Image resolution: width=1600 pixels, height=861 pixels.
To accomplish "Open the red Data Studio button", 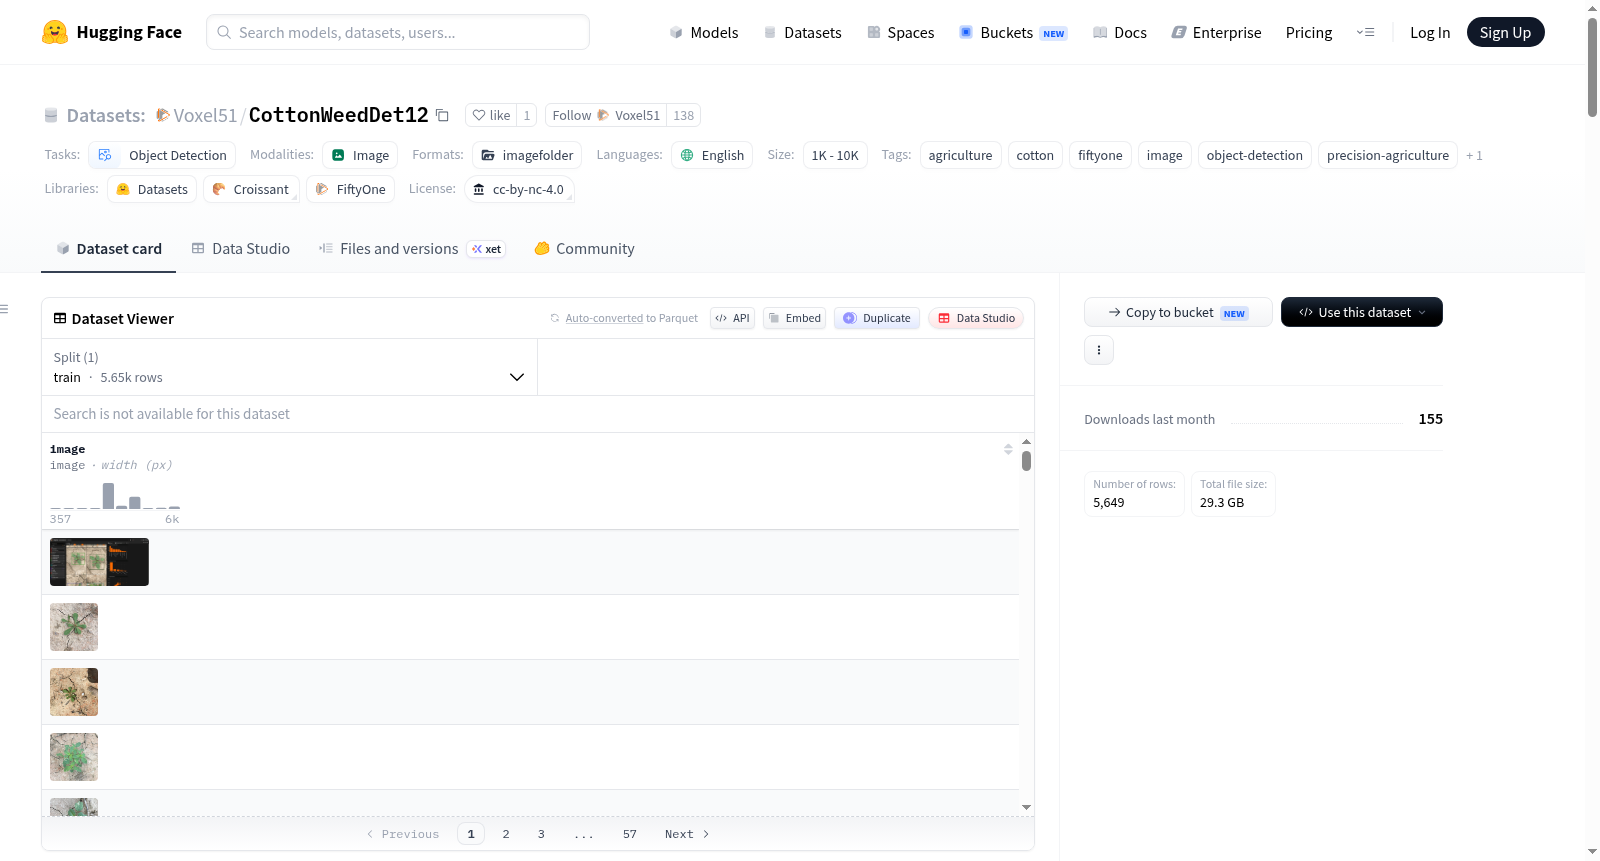I will pos(975,318).
